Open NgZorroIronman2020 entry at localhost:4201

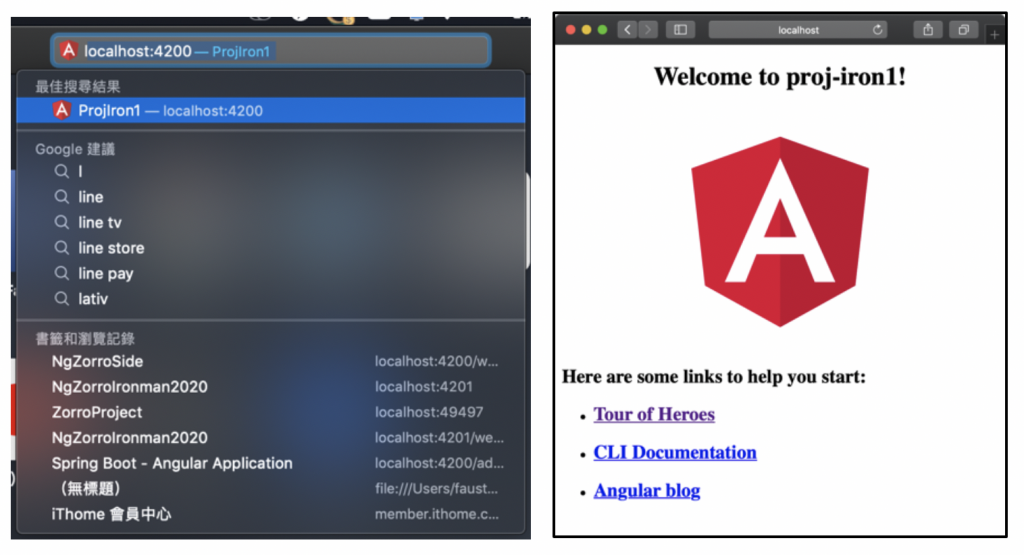pos(270,387)
